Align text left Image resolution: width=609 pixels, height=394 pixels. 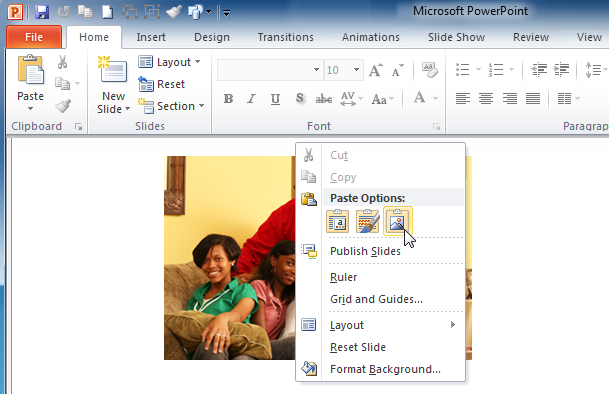(463, 98)
